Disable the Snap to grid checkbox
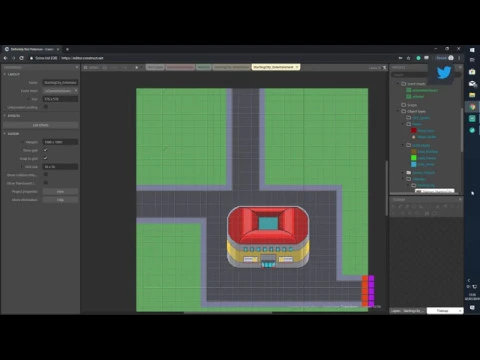This screenshot has height=360, width=480. (46, 158)
